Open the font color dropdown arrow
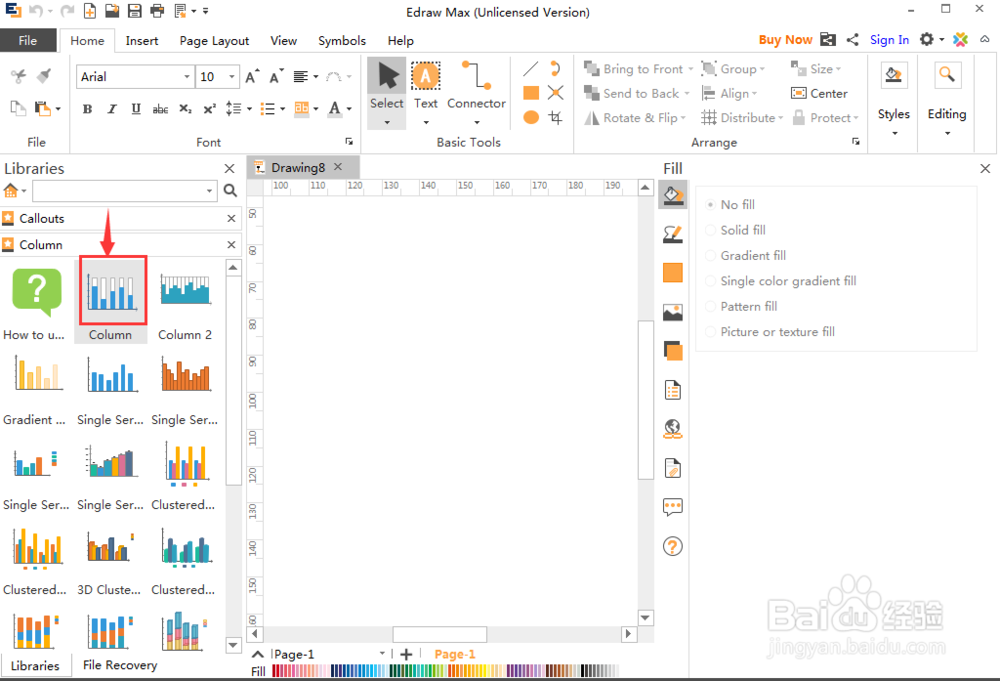Viewport: 1000px width, 681px height. point(349,109)
